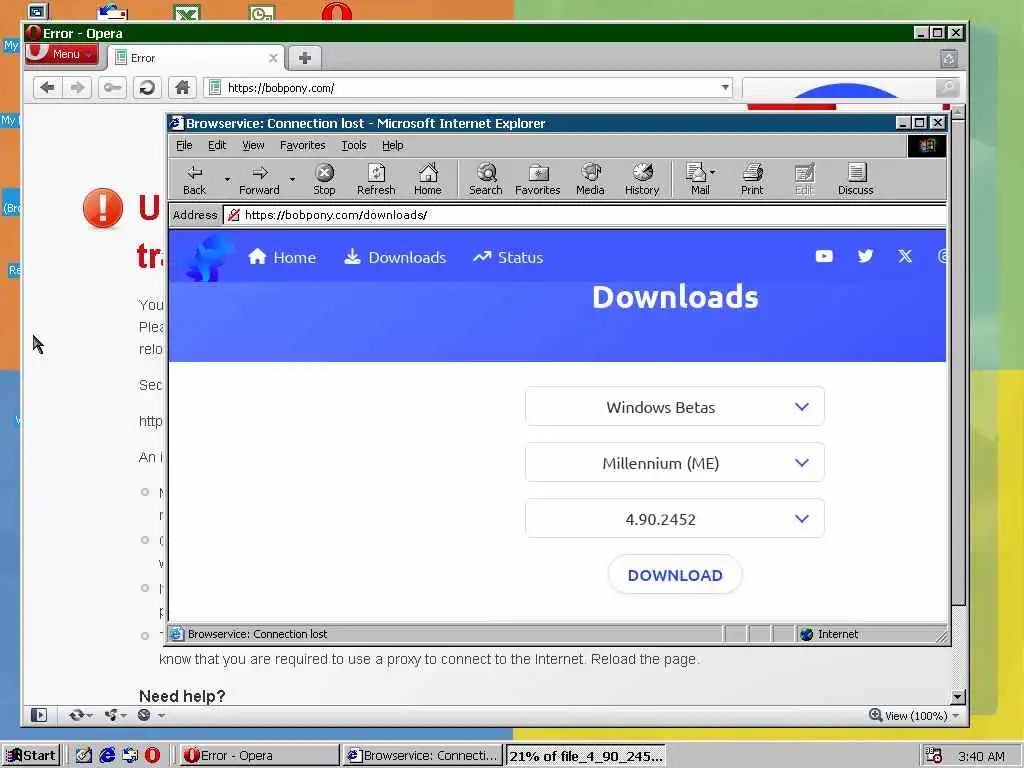Open a new tab with Opera plus button

pyautogui.click(x=304, y=58)
